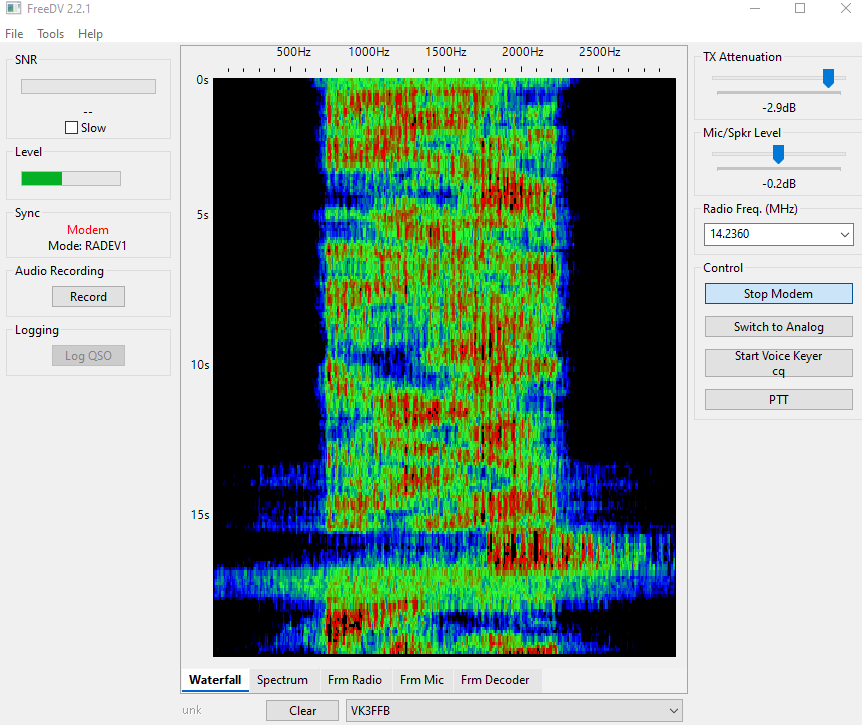
Task: Show the Frm Mic tab
Action: [422, 680]
